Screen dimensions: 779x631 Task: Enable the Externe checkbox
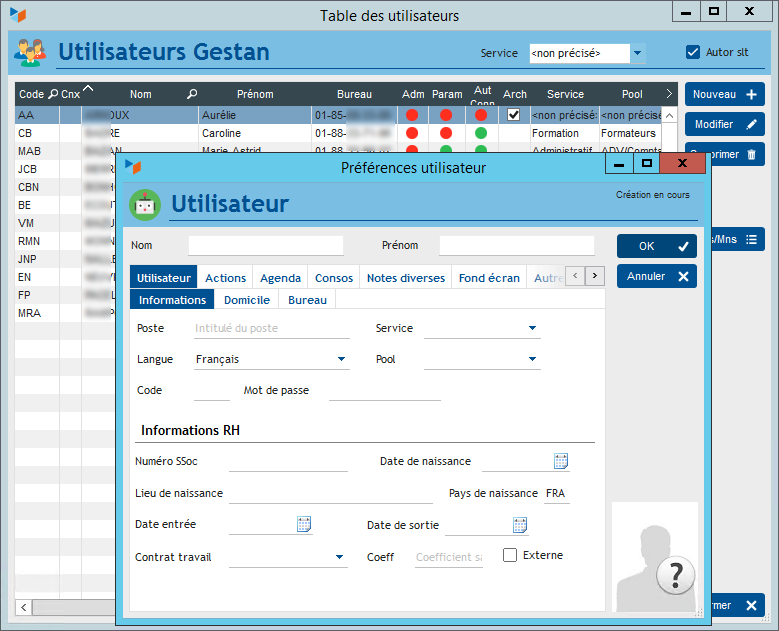click(510, 555)
